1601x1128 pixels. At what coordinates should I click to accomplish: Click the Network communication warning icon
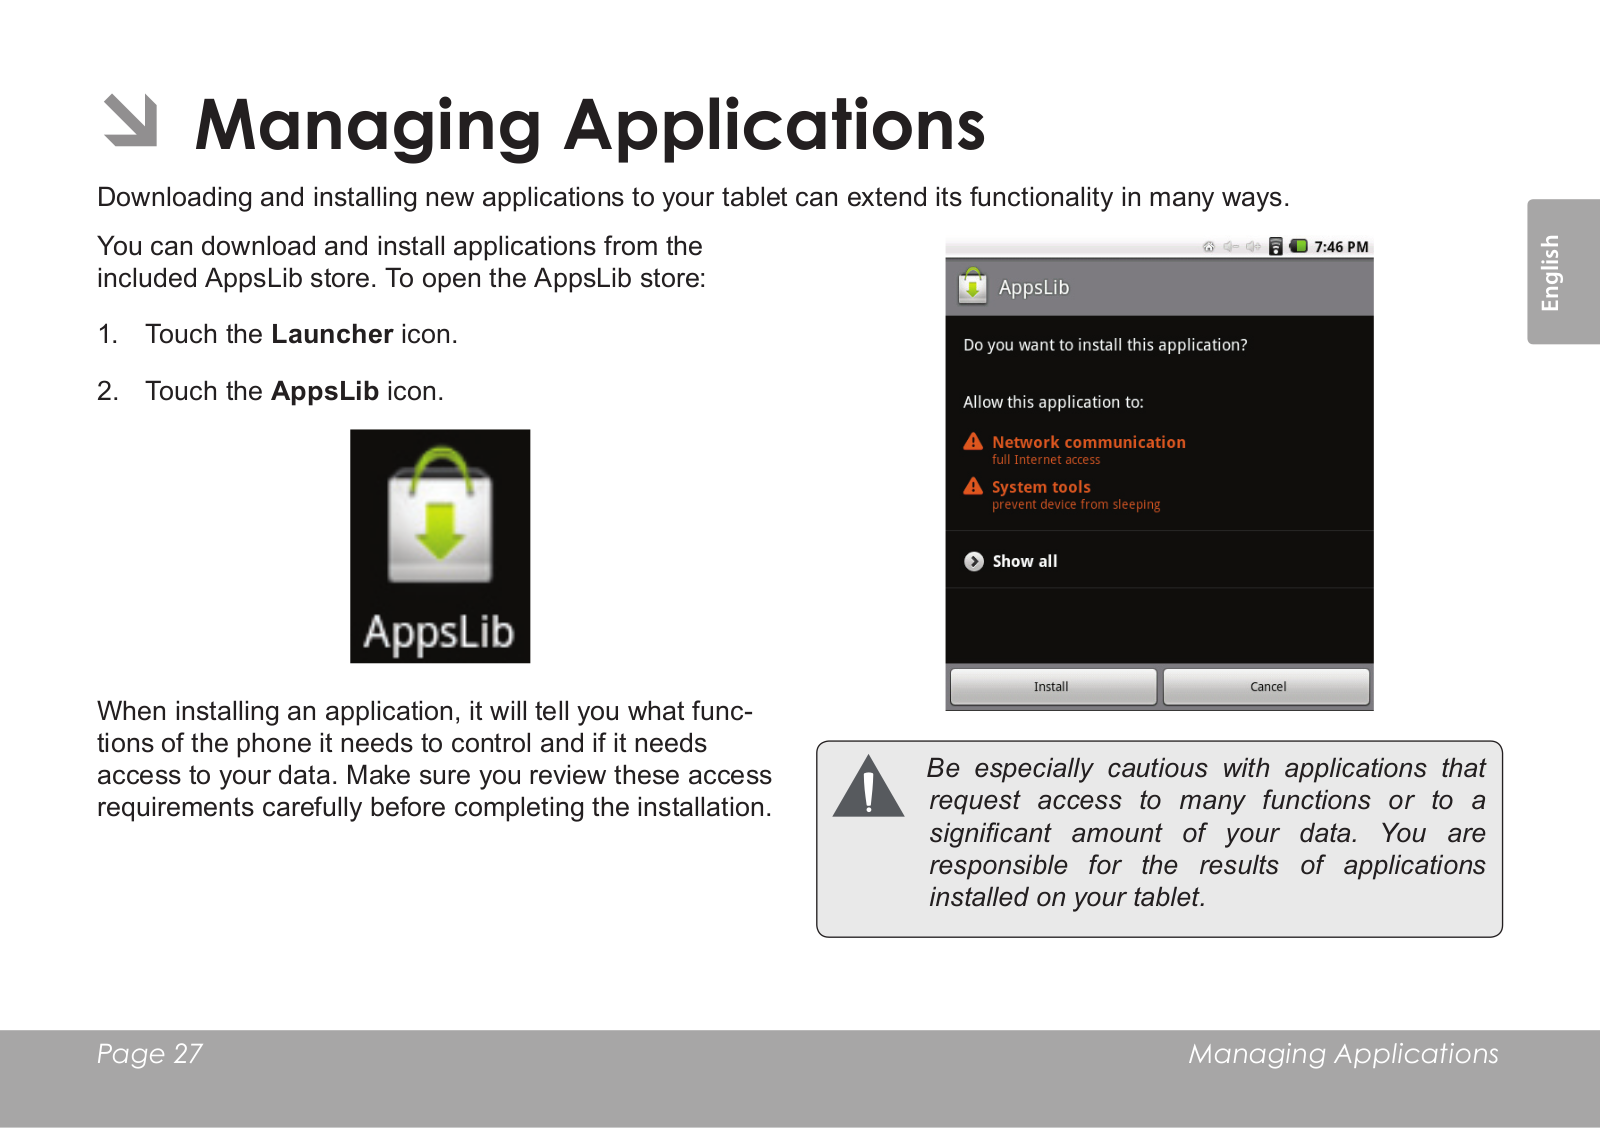pyautogui.click(x=973, y=441)
